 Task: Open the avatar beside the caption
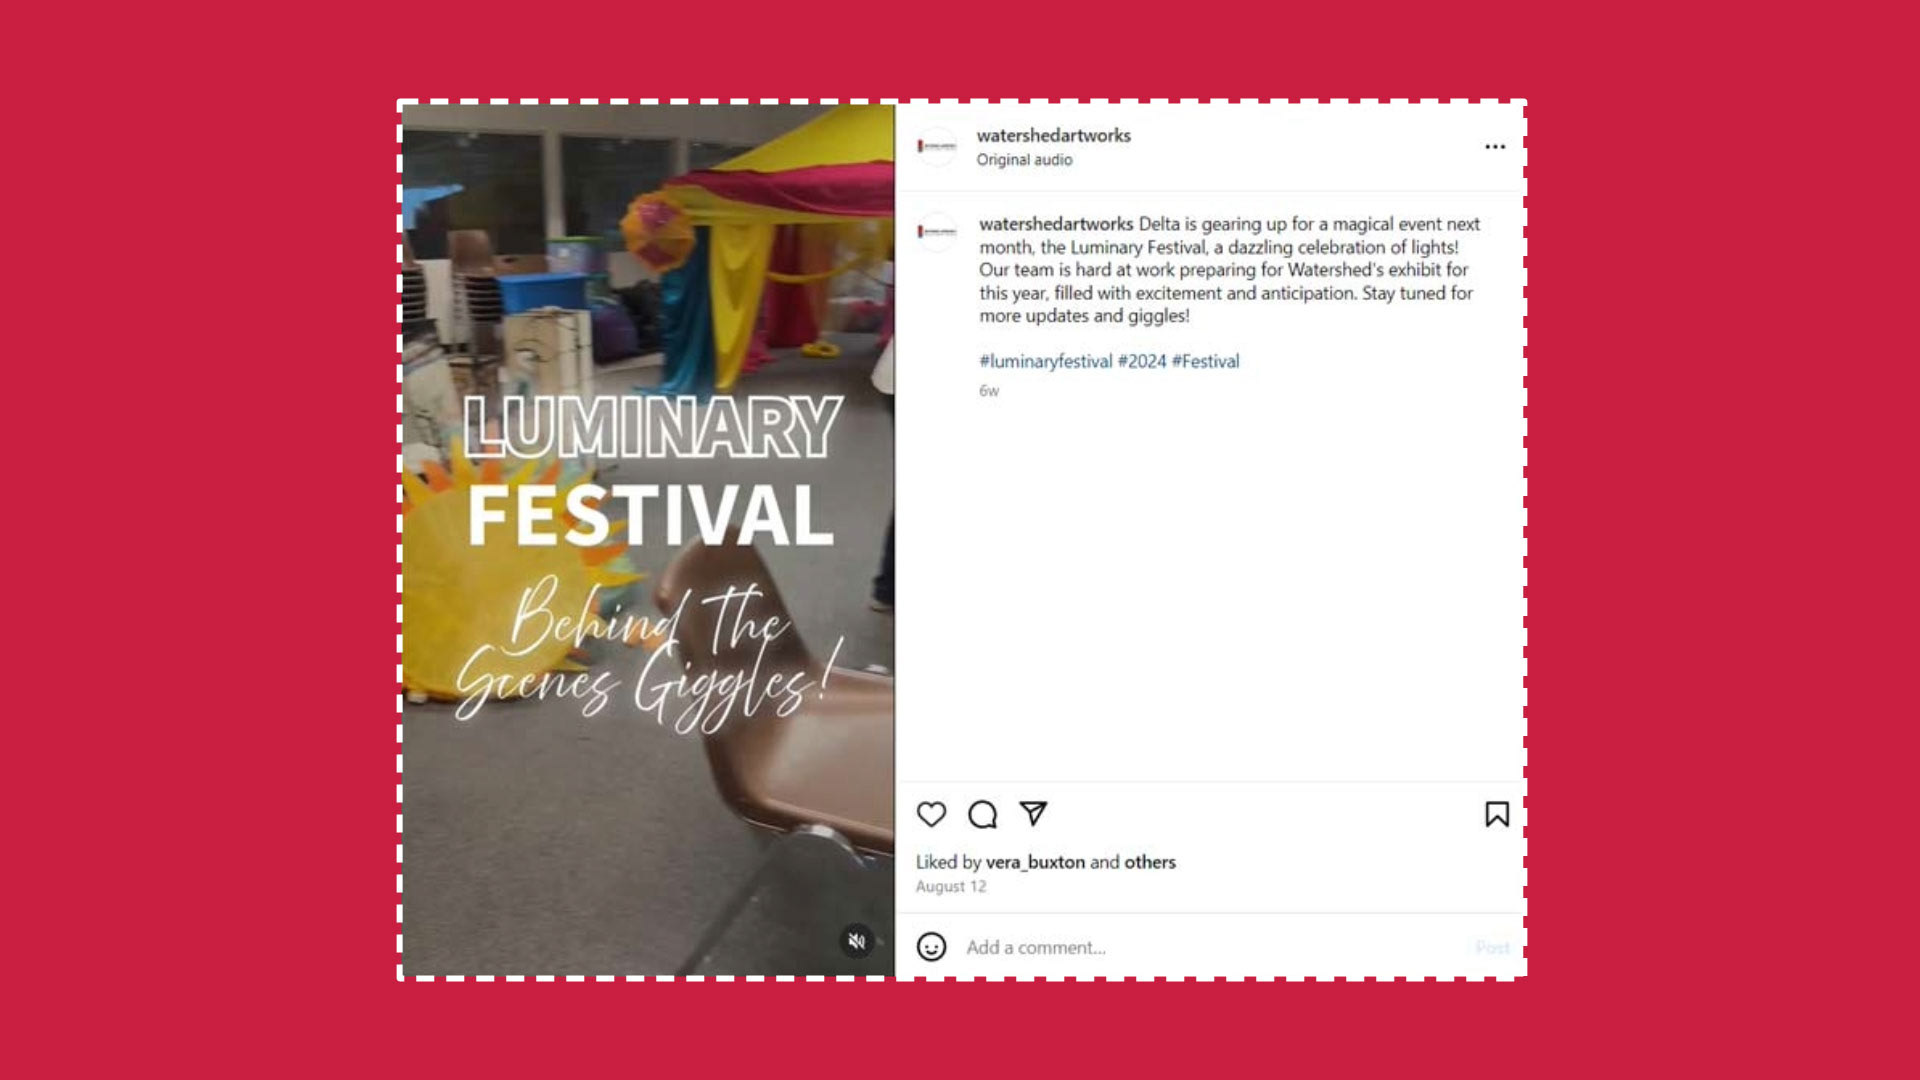[x=937, y=232]
